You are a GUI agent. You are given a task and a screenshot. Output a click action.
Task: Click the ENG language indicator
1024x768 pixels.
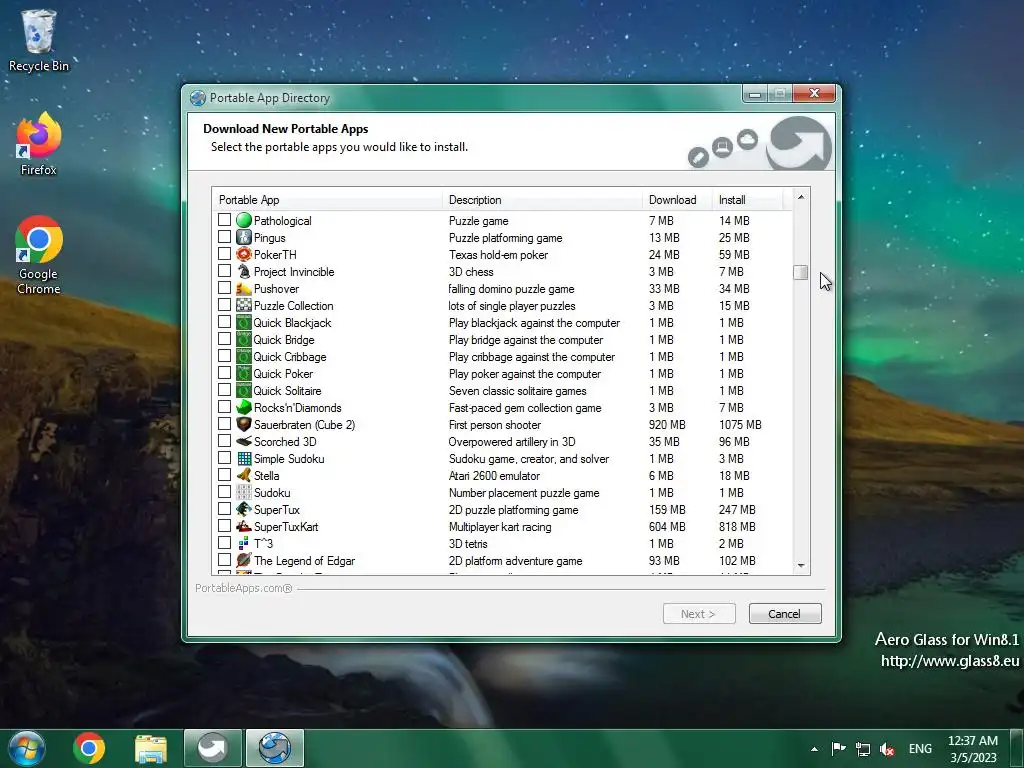[x=920, y=748]
